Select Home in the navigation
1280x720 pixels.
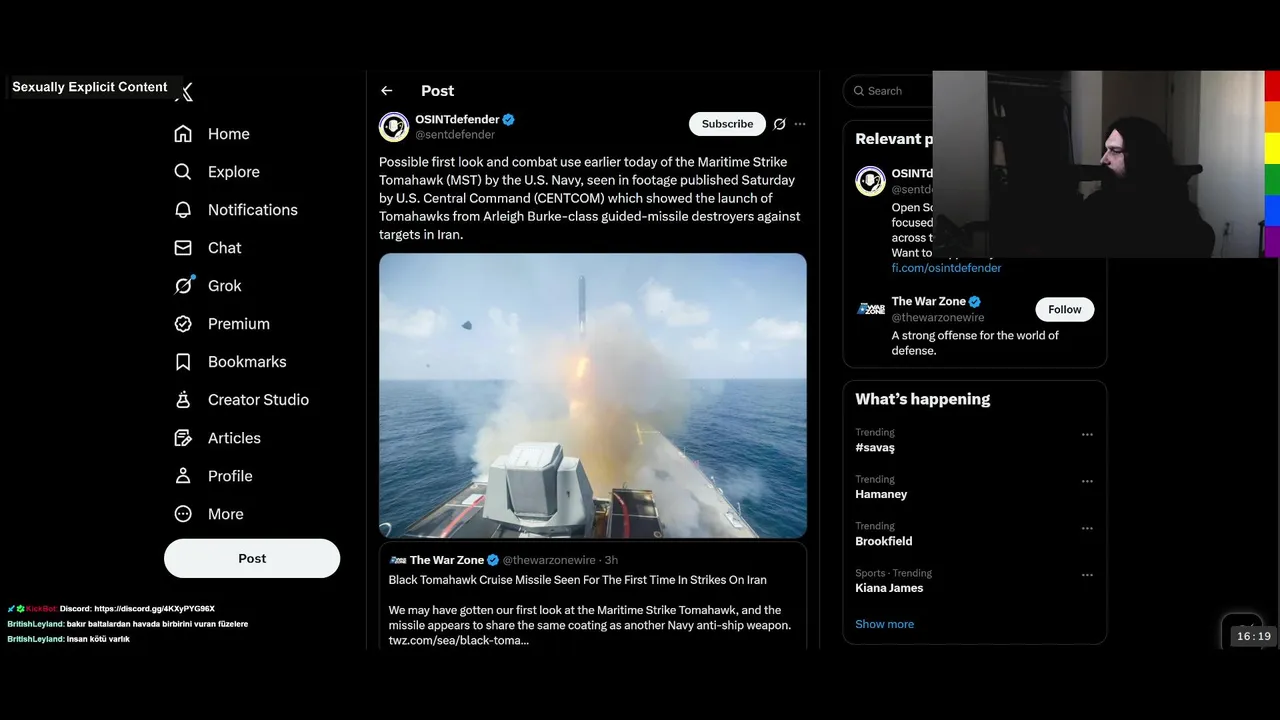229,134
